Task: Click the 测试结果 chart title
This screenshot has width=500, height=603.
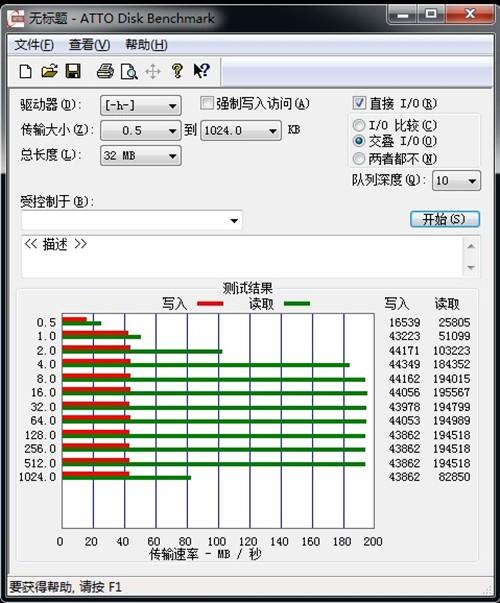Action: (x=248, y=288)
